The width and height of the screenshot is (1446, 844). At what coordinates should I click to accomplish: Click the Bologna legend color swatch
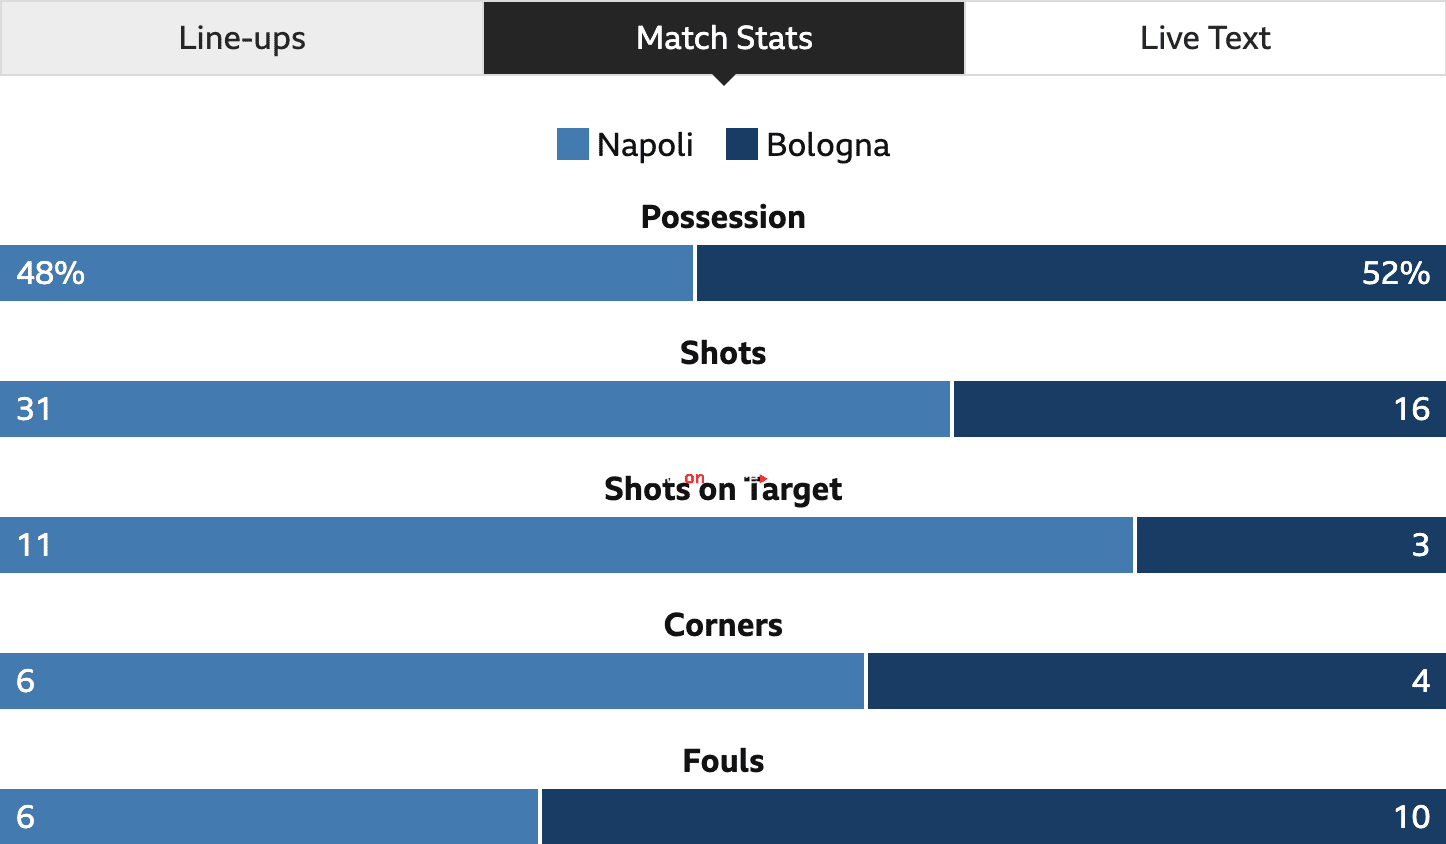pyautogui.click(x=742, y=144)
